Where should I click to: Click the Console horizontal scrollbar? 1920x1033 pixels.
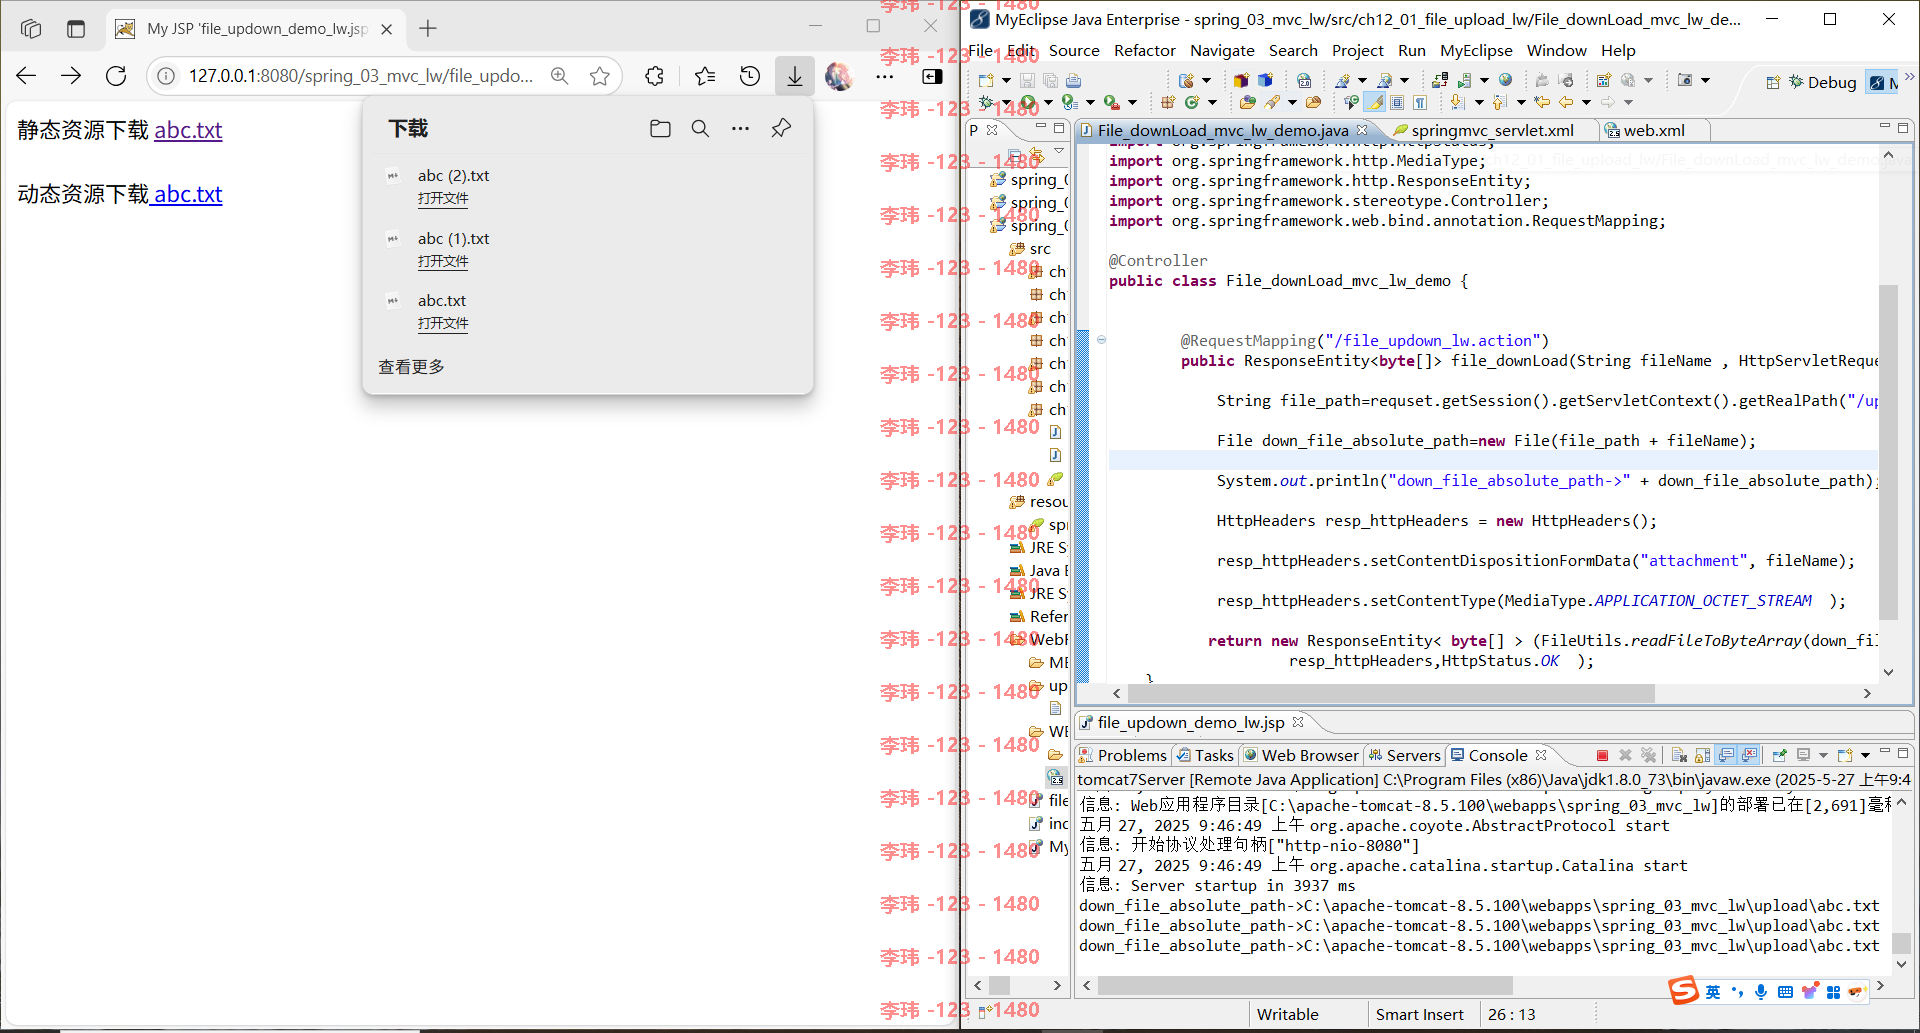click(1305, 985)
